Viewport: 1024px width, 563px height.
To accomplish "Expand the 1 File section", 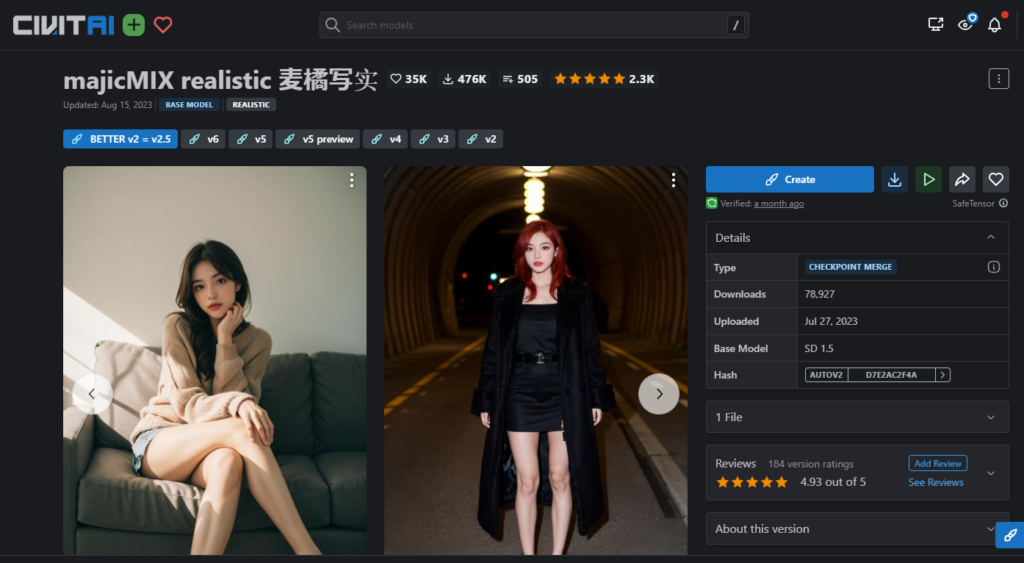I will click(990, 417).
